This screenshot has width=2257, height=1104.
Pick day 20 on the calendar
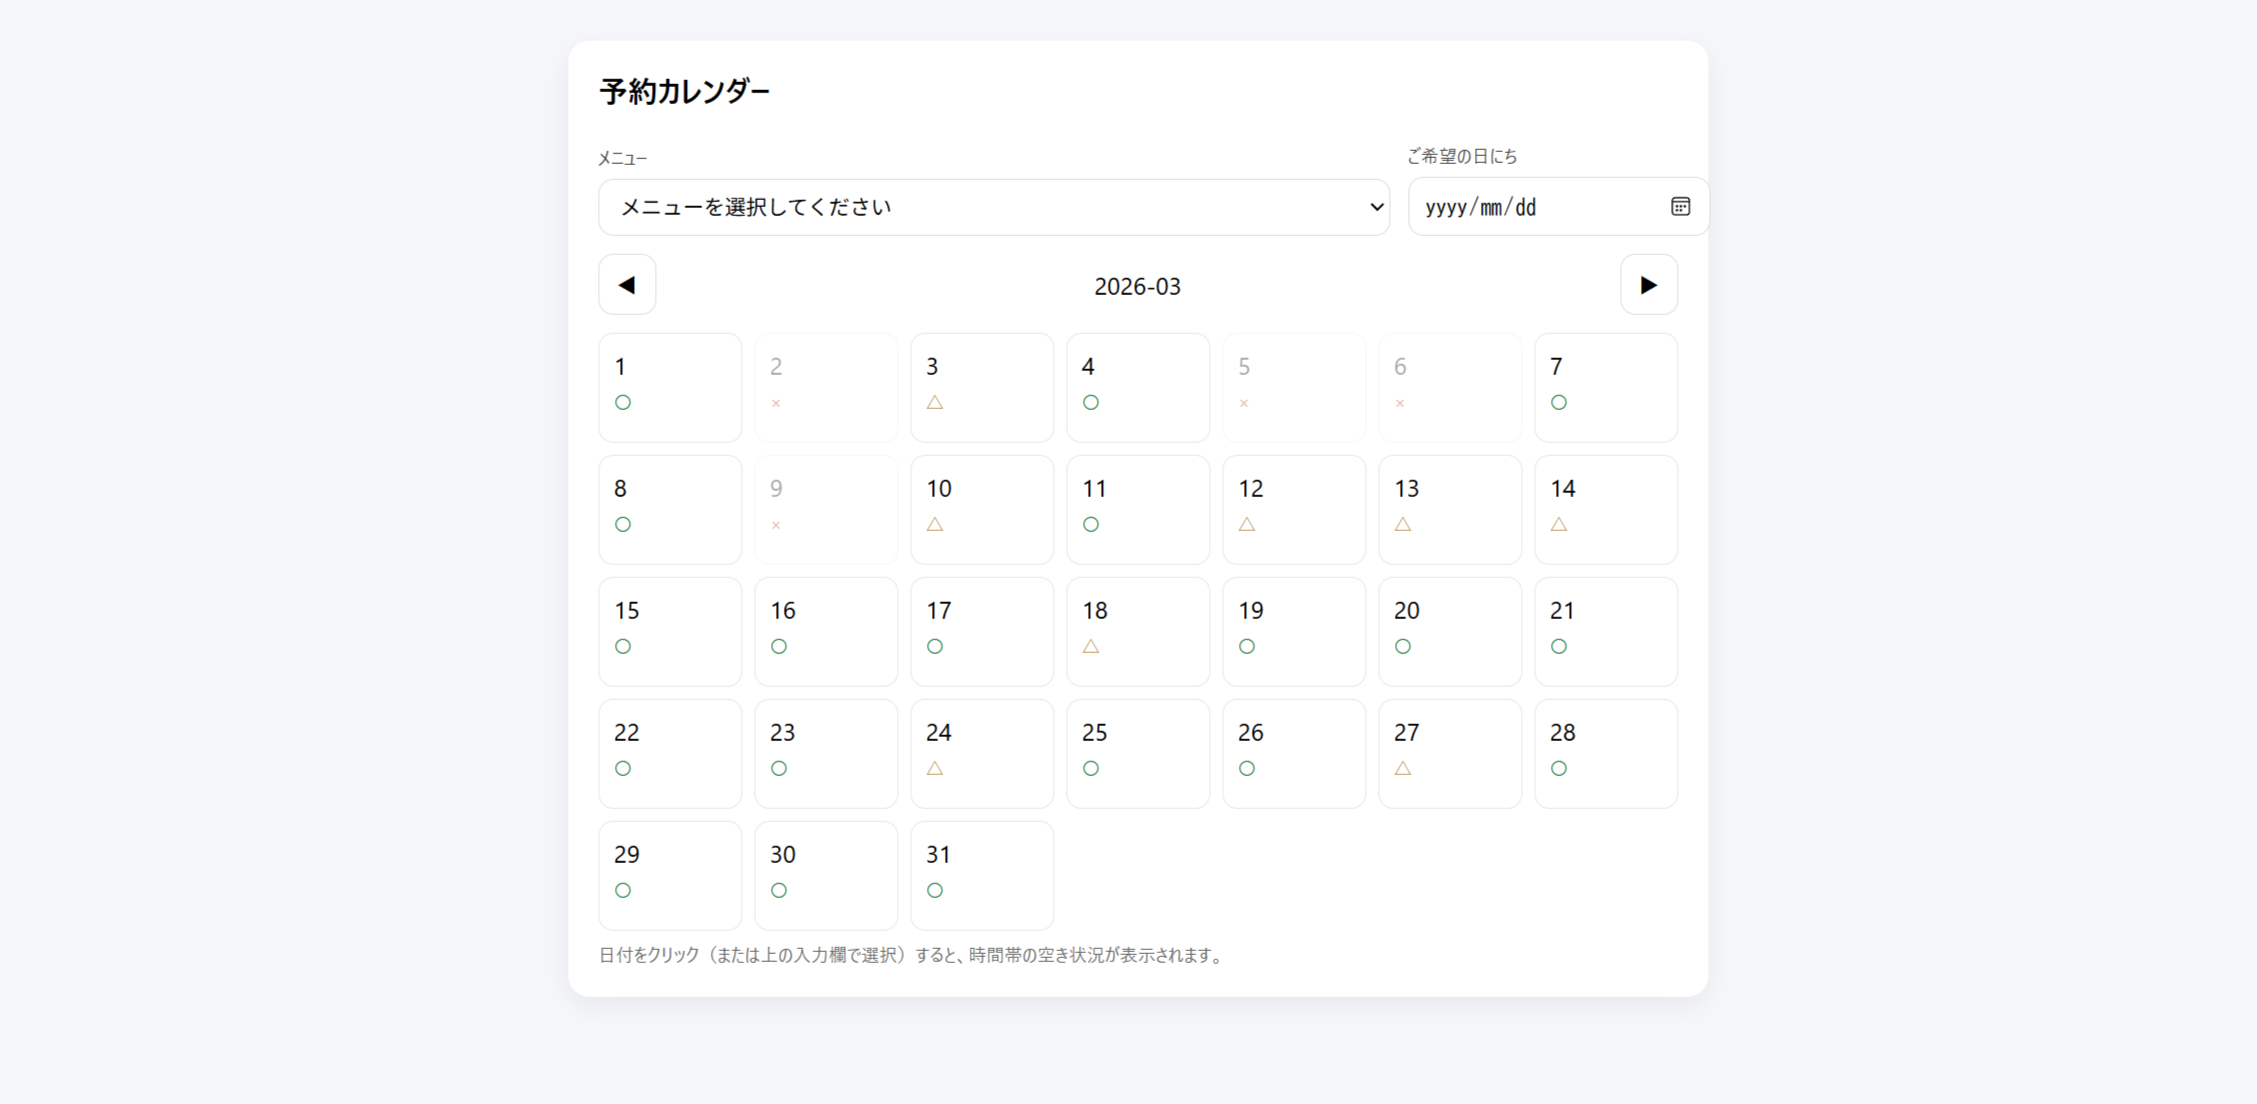click(x=1450, y=632)
